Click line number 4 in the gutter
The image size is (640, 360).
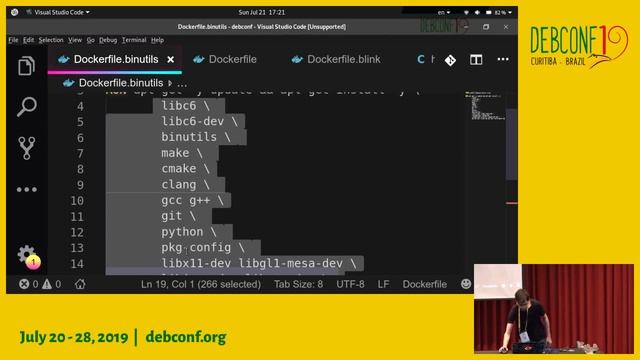click(x=80, y=106)
